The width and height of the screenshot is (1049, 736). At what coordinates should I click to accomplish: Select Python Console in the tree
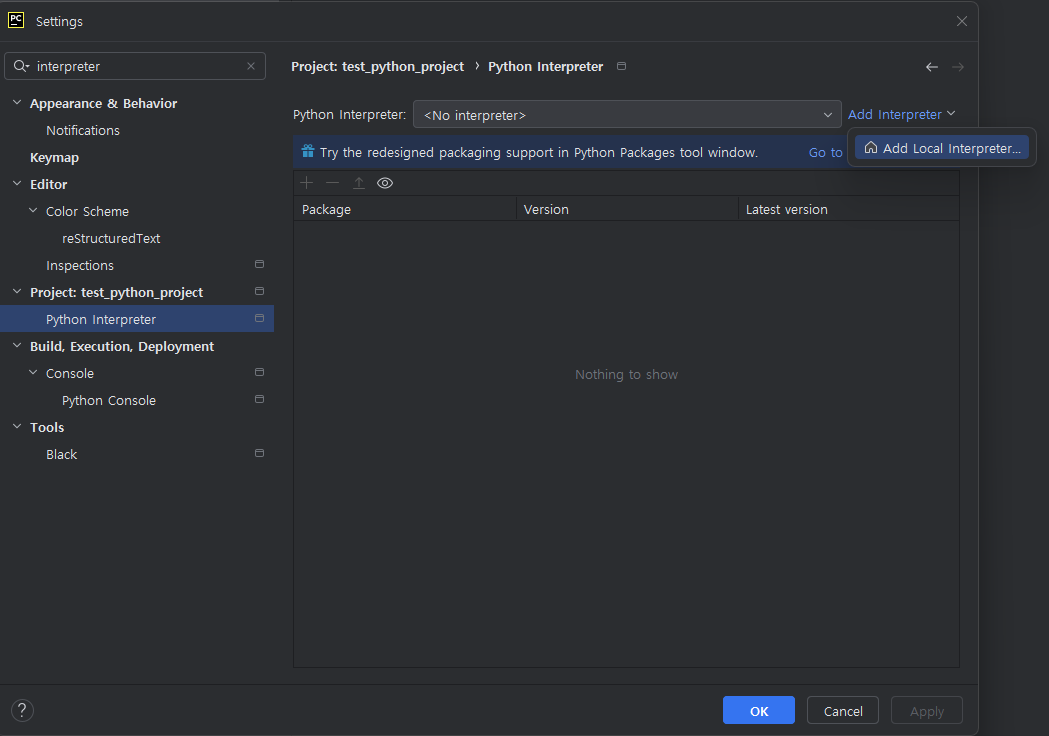109,400
